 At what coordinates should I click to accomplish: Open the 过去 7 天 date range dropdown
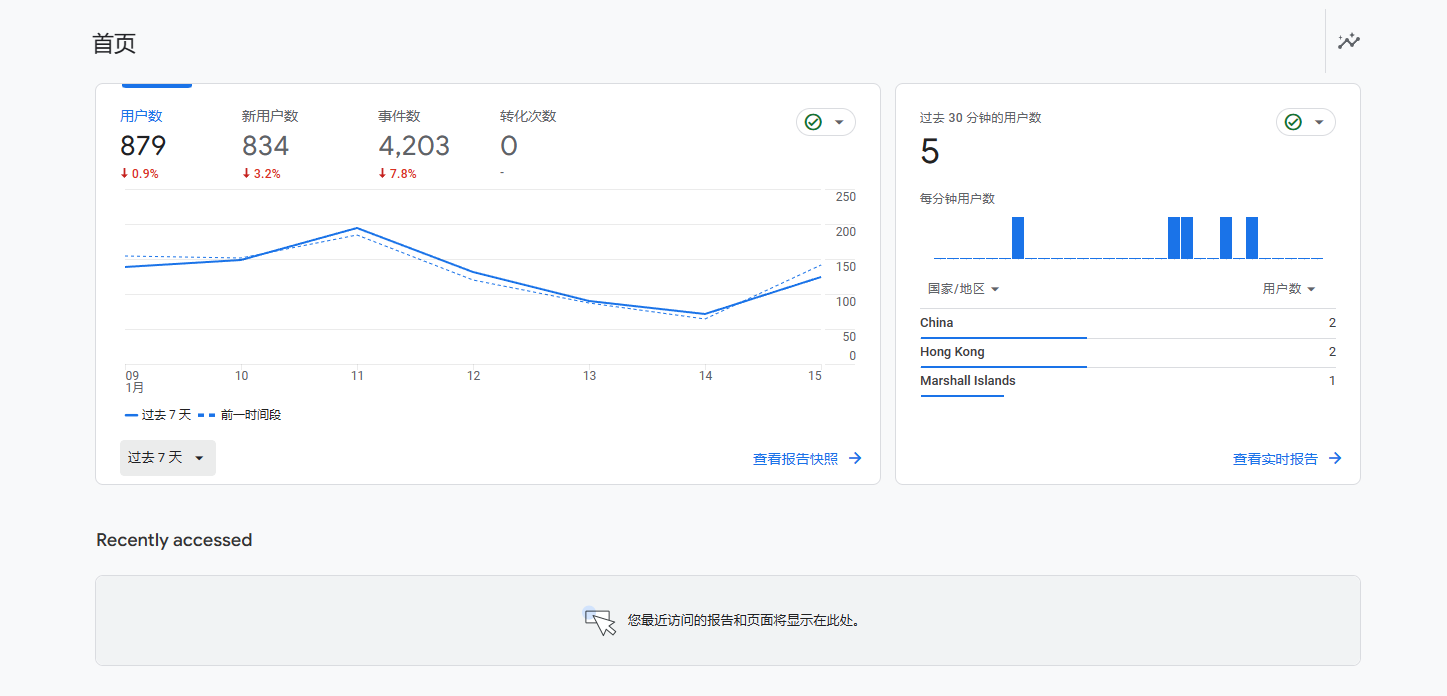168,458
